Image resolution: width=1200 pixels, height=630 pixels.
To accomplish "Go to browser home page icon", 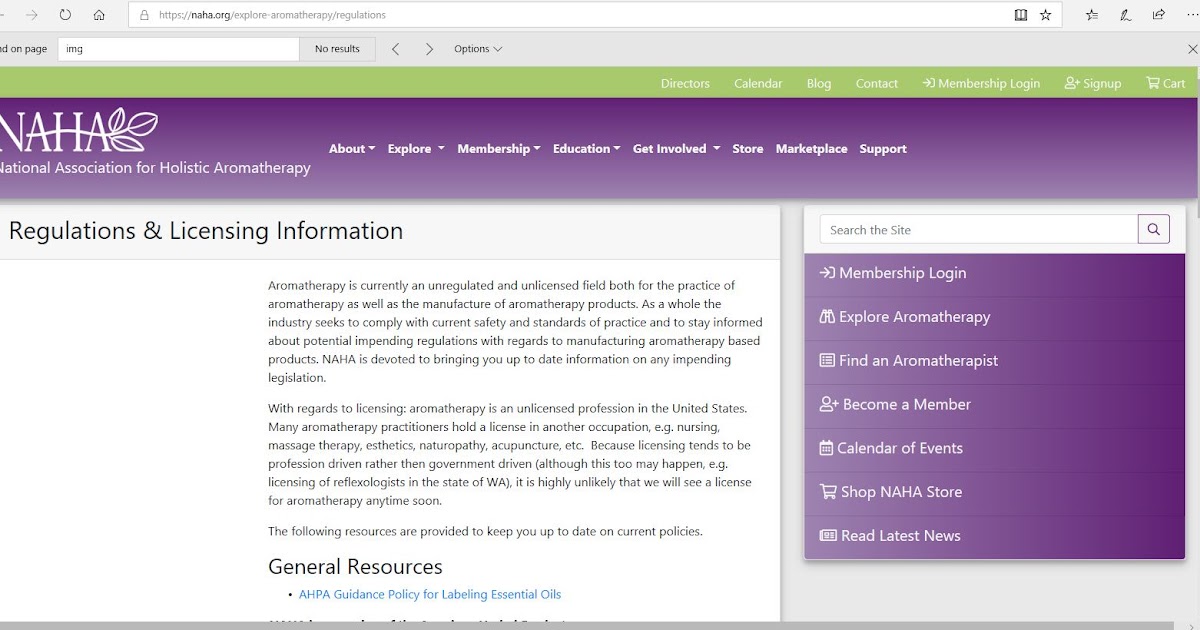I will [99, 15].
